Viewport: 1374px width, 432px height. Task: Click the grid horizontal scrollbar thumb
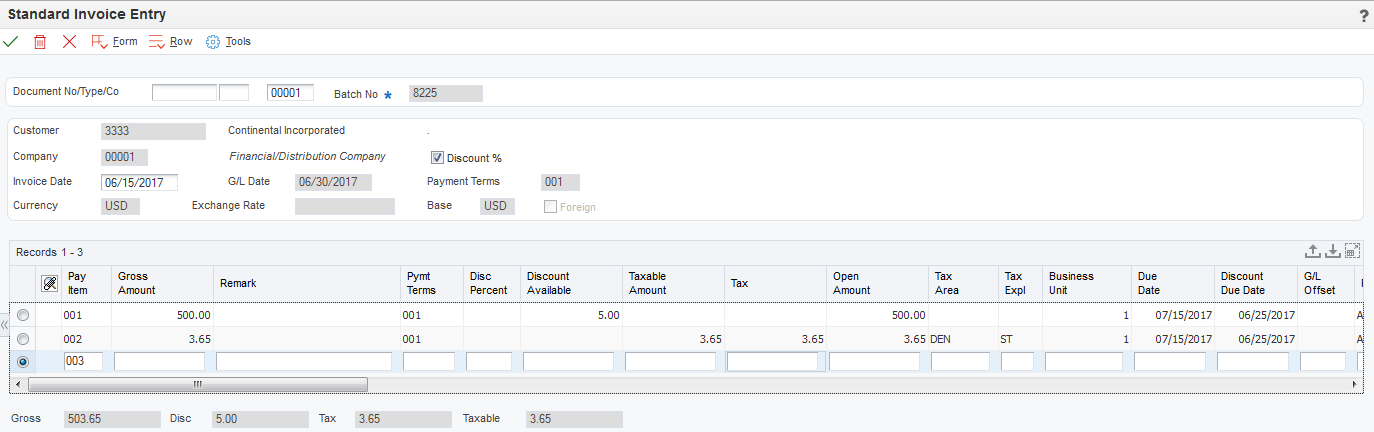click(198, 384)
